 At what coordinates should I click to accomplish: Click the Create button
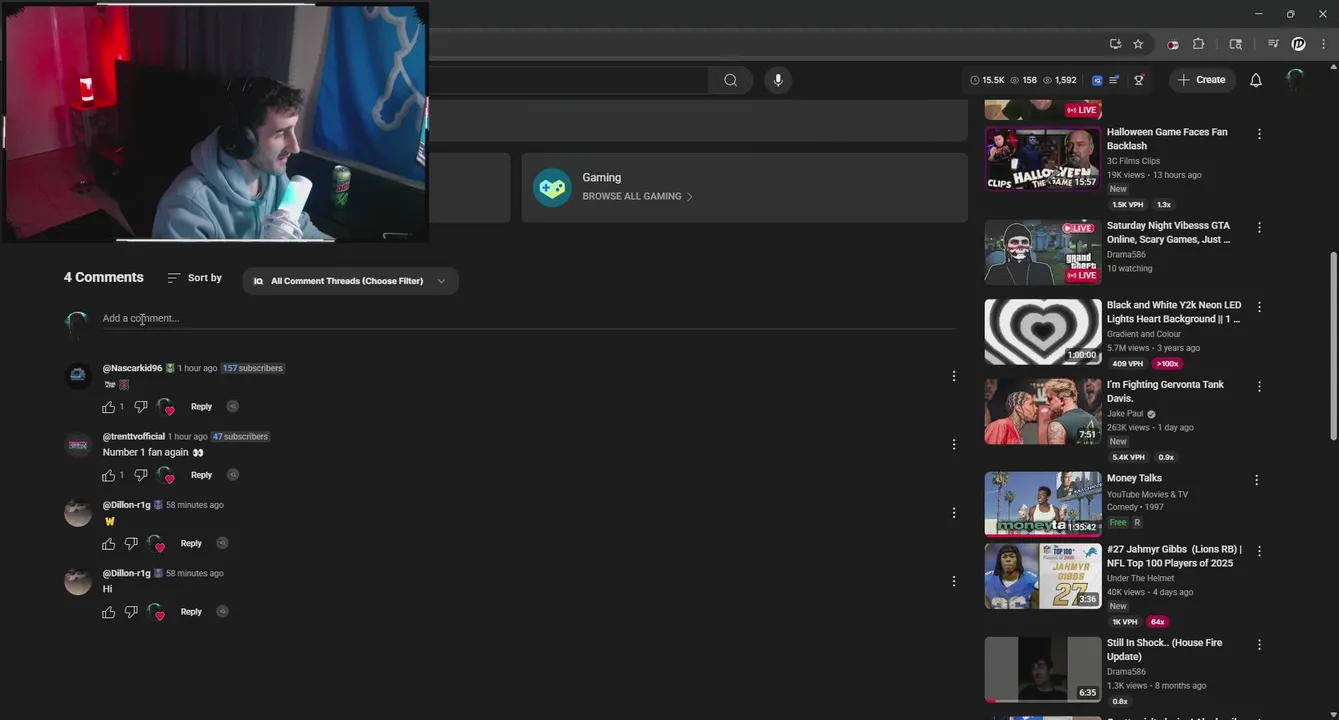(1202, 80)
